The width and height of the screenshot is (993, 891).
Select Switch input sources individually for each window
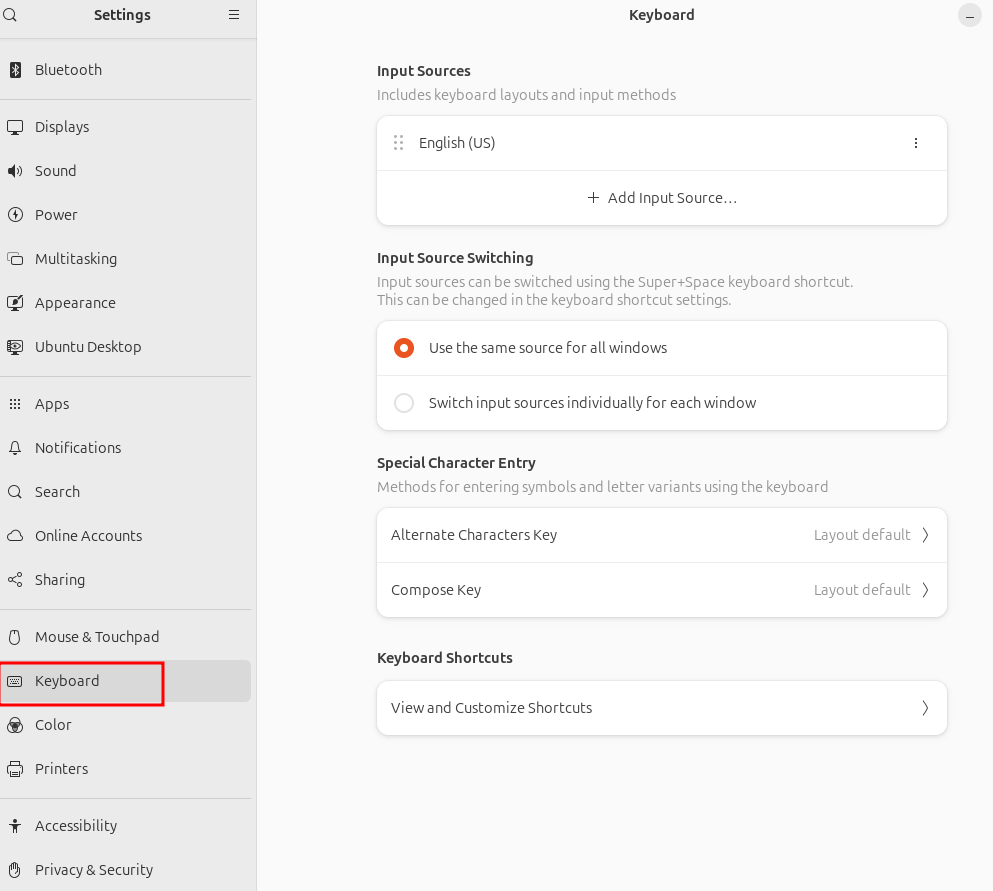coord(404,403)
